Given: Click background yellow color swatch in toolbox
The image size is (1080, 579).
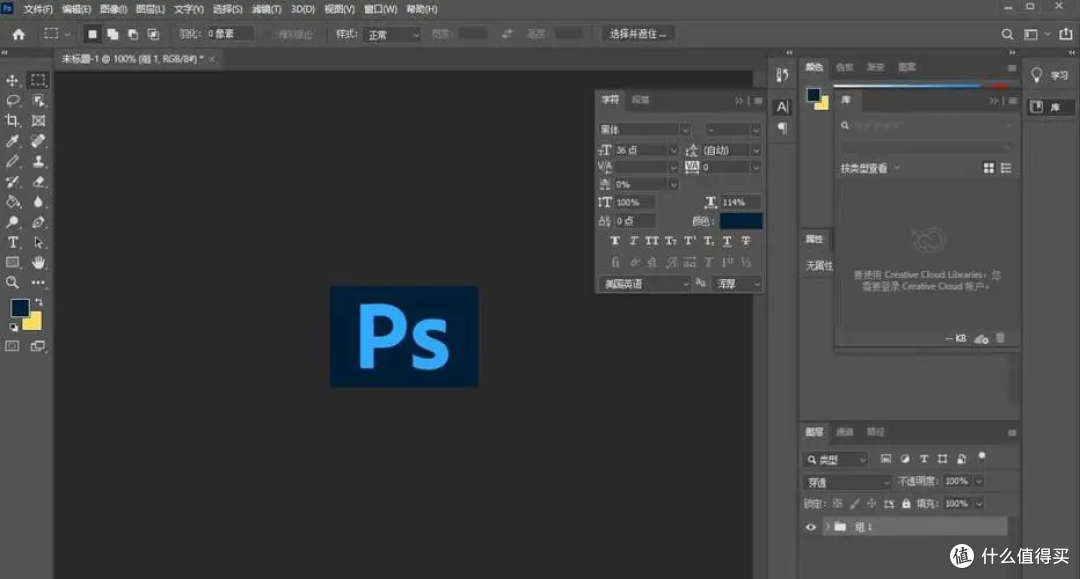Looking at the screenshot, I should coord(34,324).
